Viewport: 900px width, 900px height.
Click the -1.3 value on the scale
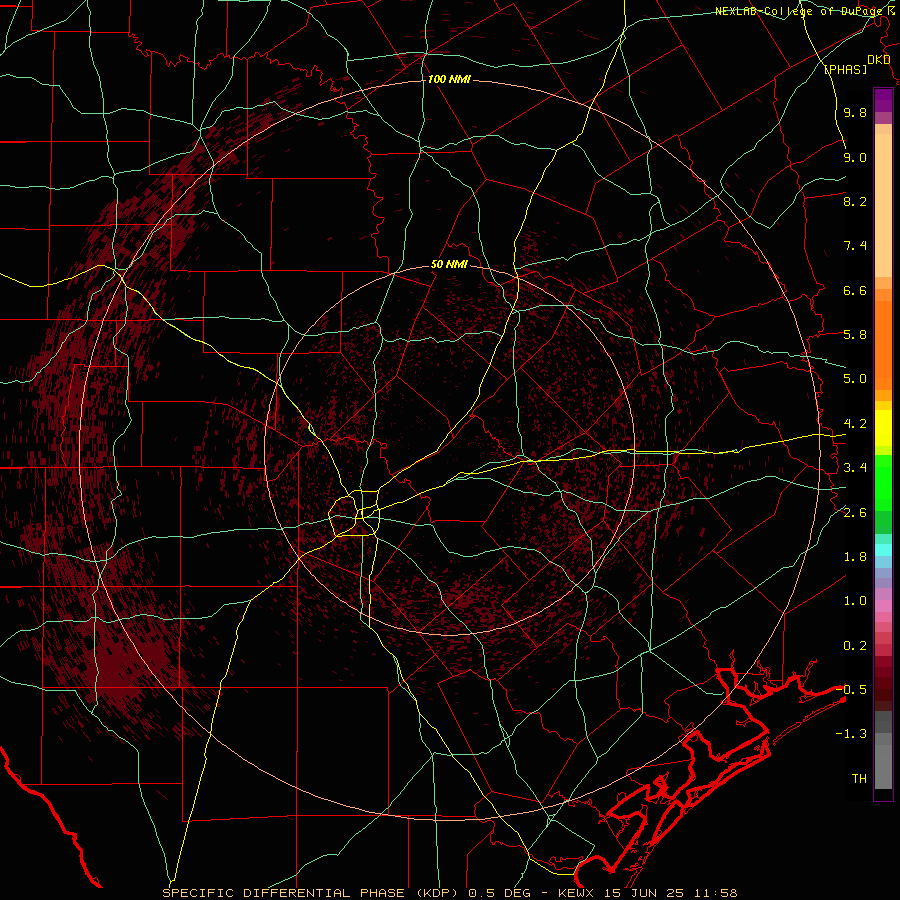(x=852, y=734)
